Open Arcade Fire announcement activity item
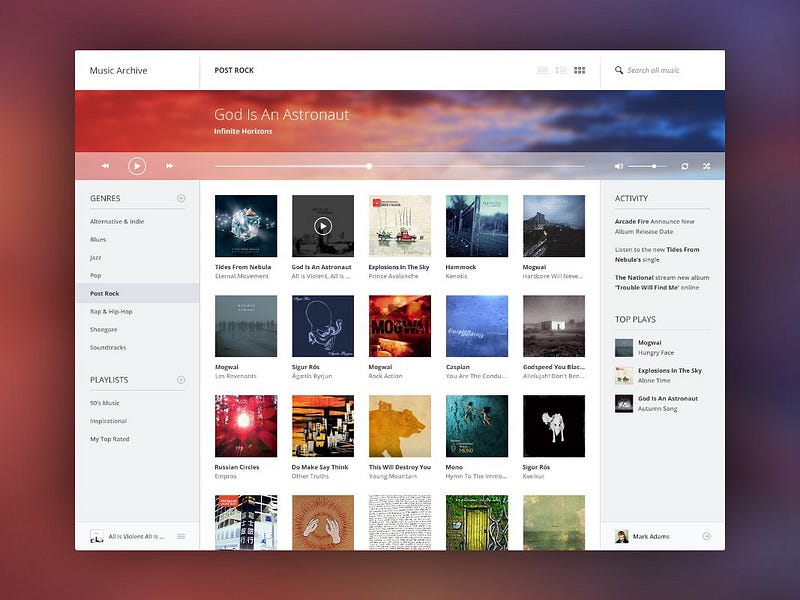This screenshot has height=600, width=800. click(655, 227)
